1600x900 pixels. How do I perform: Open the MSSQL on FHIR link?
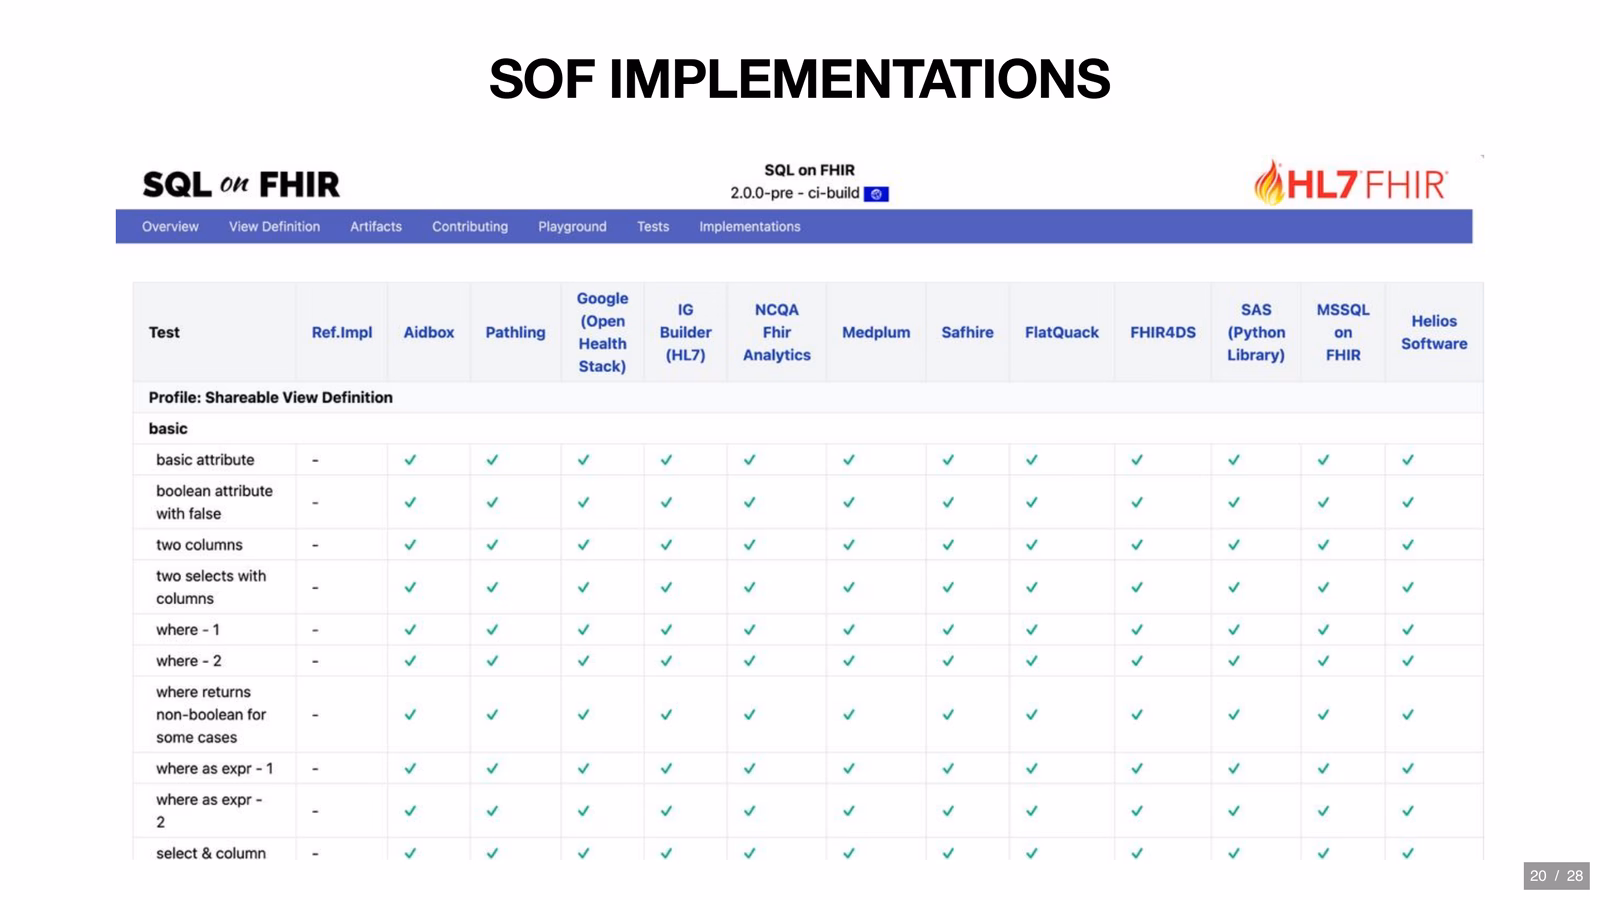[x=1343, y=332]
